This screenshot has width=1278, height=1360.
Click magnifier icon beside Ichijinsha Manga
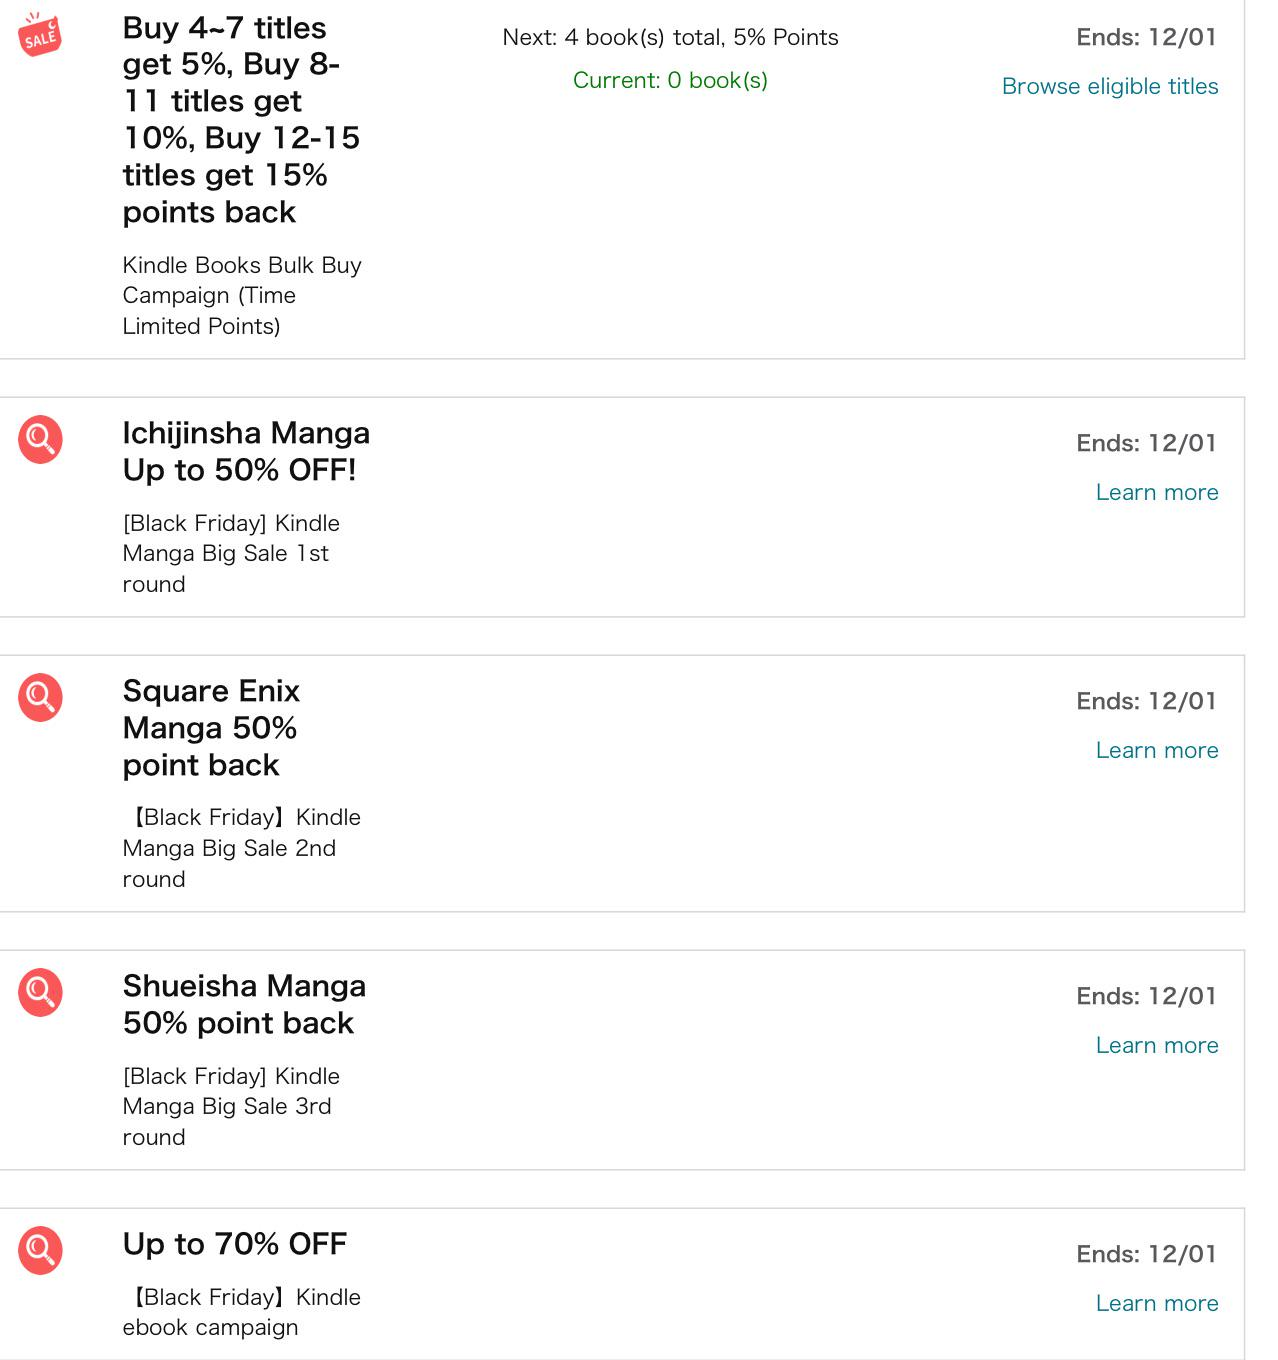tap(40, 439)
